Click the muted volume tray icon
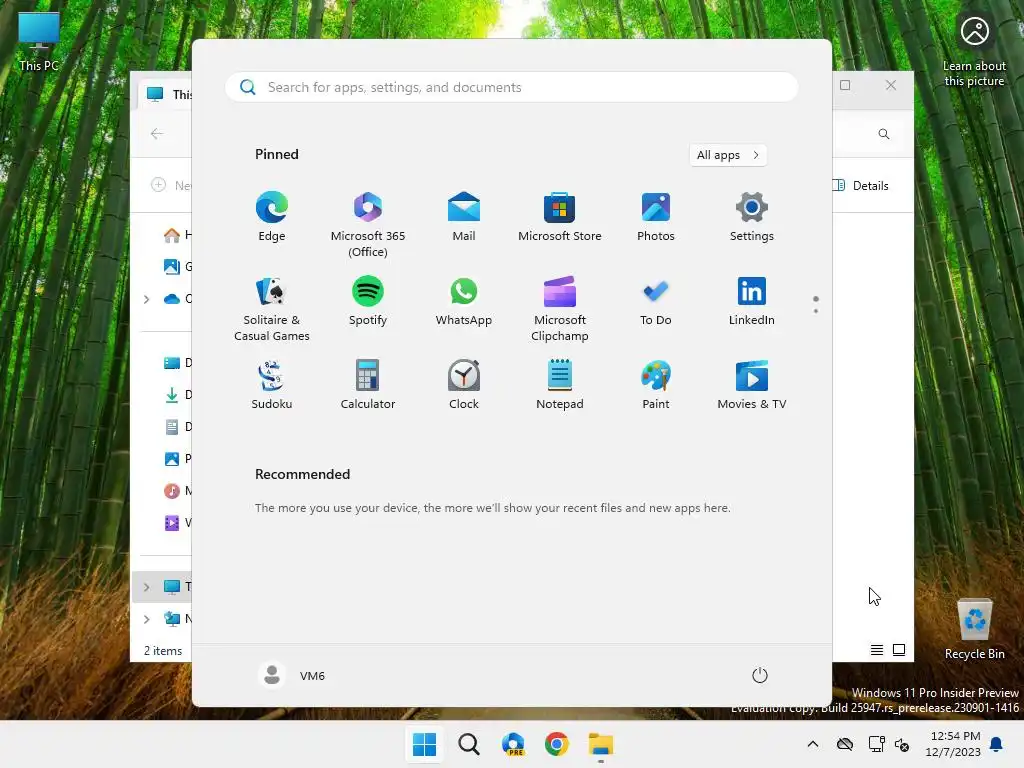Viewport: 1024px width, 768px height. coord(902,744)
